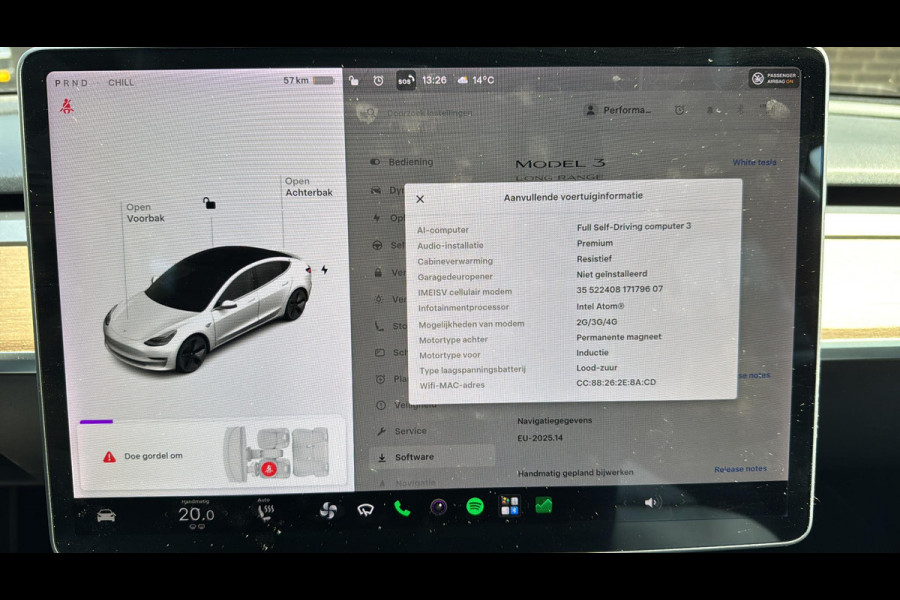Tap the CHILL drive mode label
Viewport: 900px width, 600px height.
tap(121, 83)
